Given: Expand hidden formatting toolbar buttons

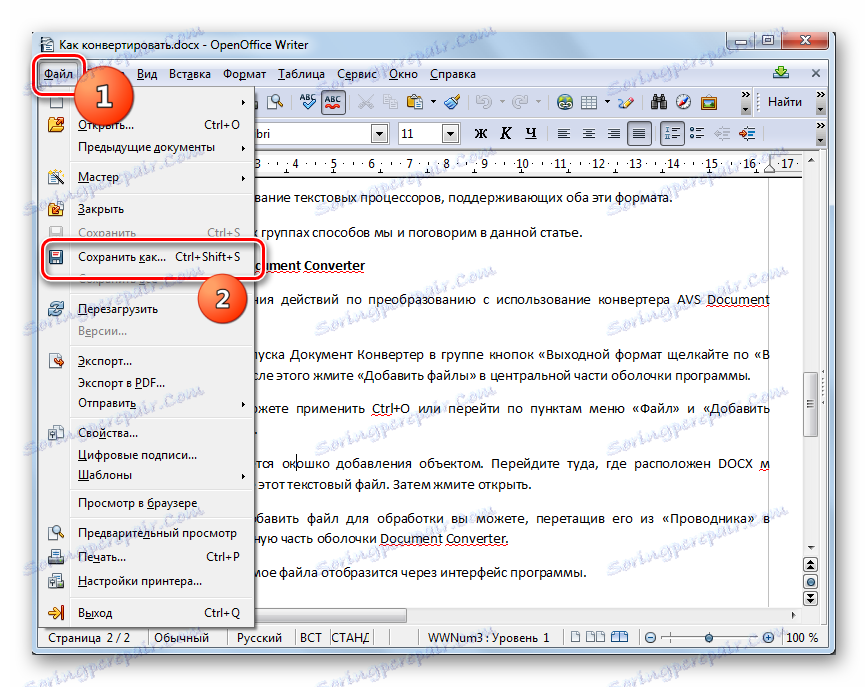Looking at the screenshot, I should click(821, 133).
